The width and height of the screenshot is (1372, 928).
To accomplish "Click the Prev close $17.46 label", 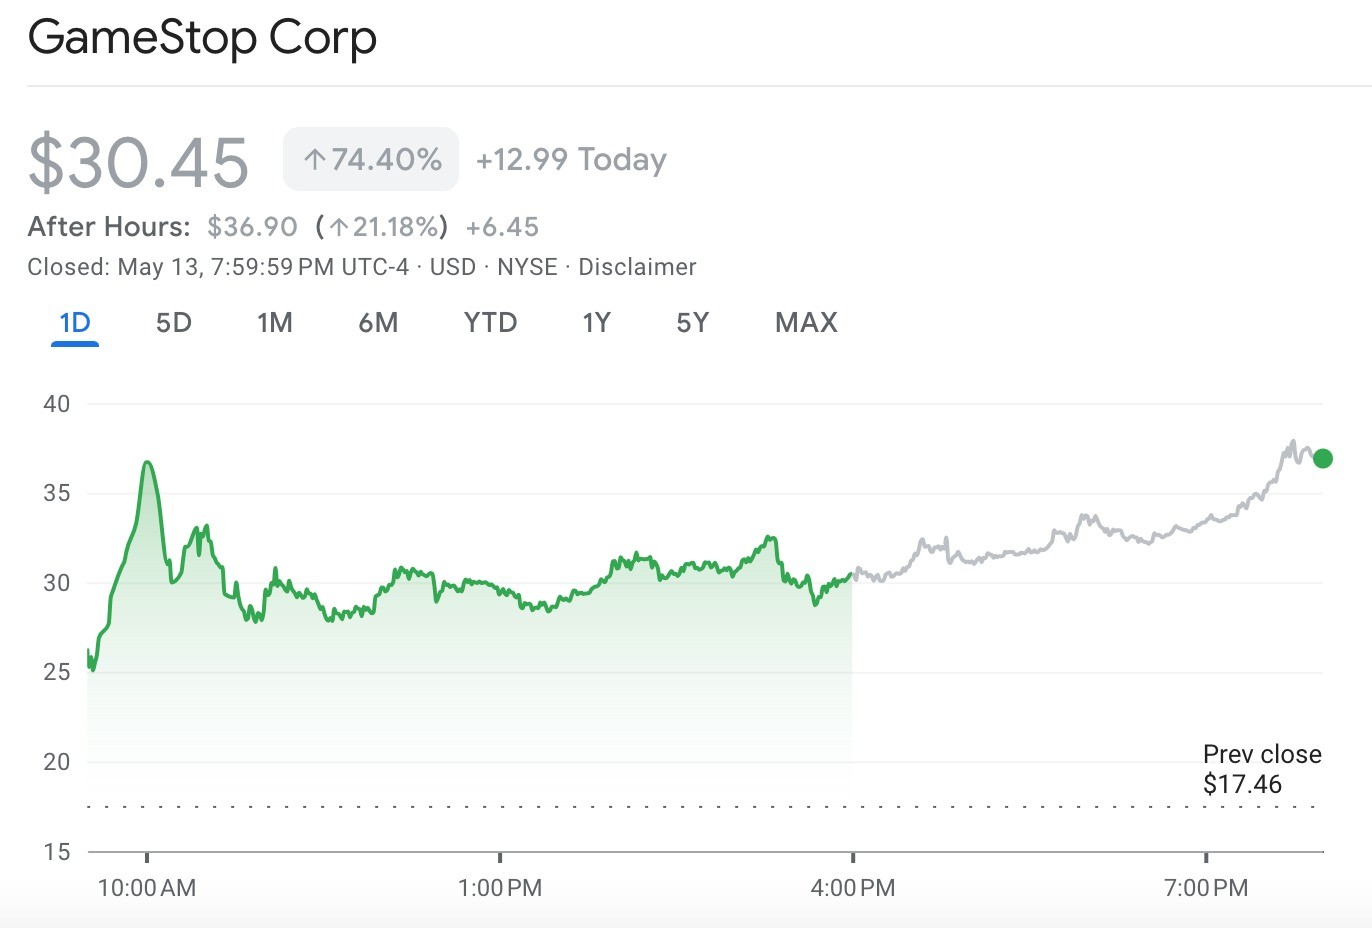I will [1261, 769].
